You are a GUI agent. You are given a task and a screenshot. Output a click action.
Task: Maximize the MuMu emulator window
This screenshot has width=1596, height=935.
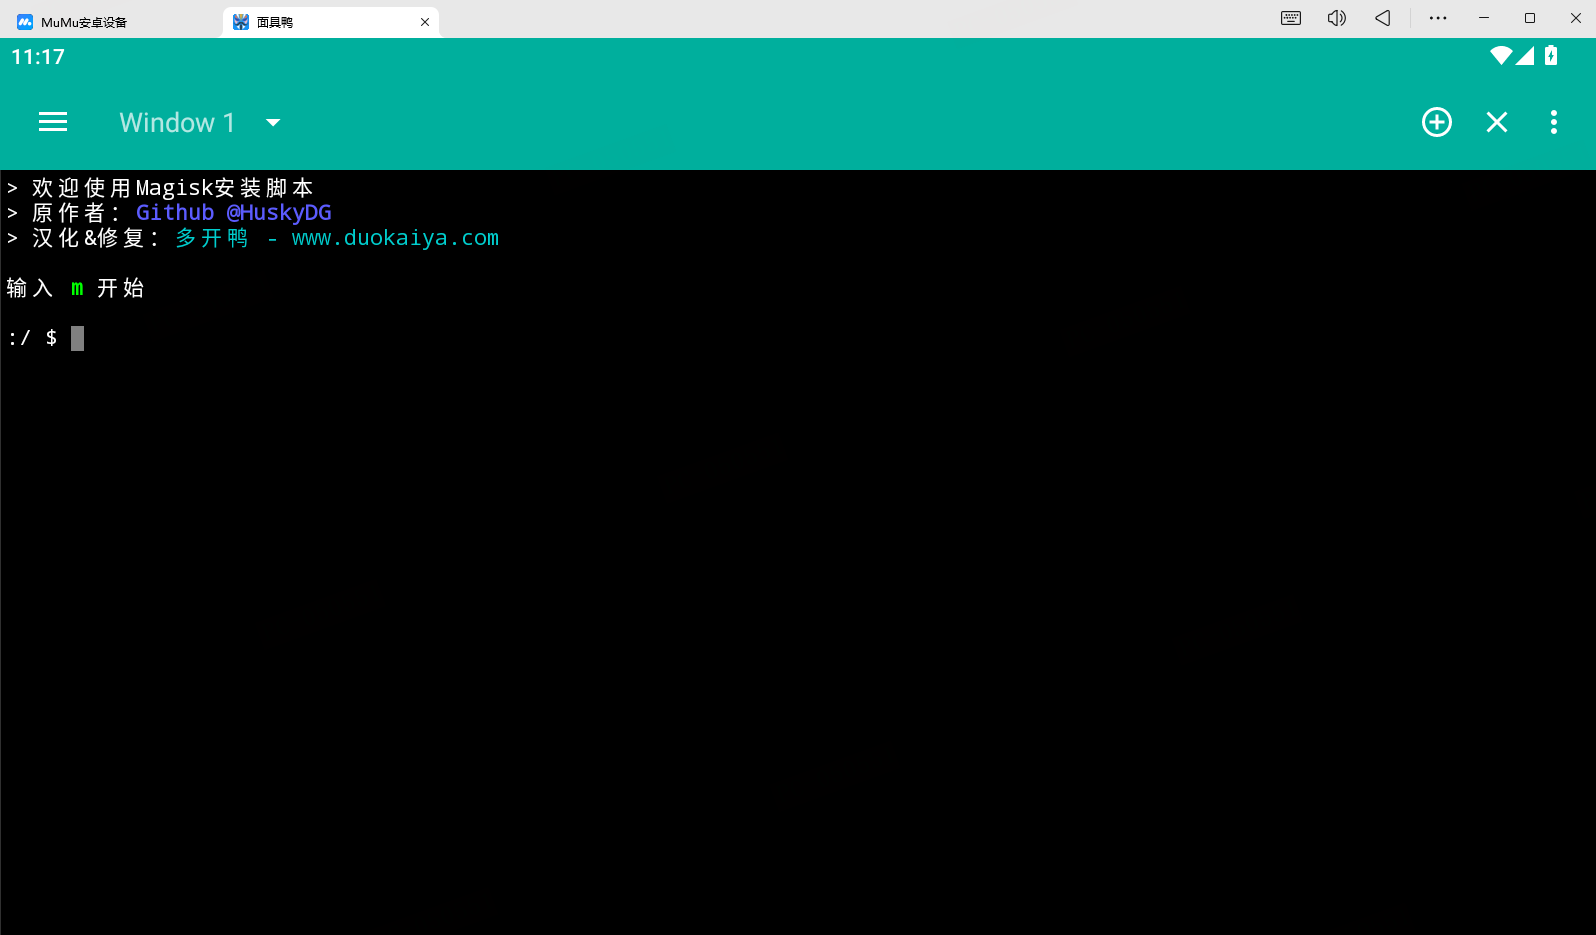pos(1529,18)
